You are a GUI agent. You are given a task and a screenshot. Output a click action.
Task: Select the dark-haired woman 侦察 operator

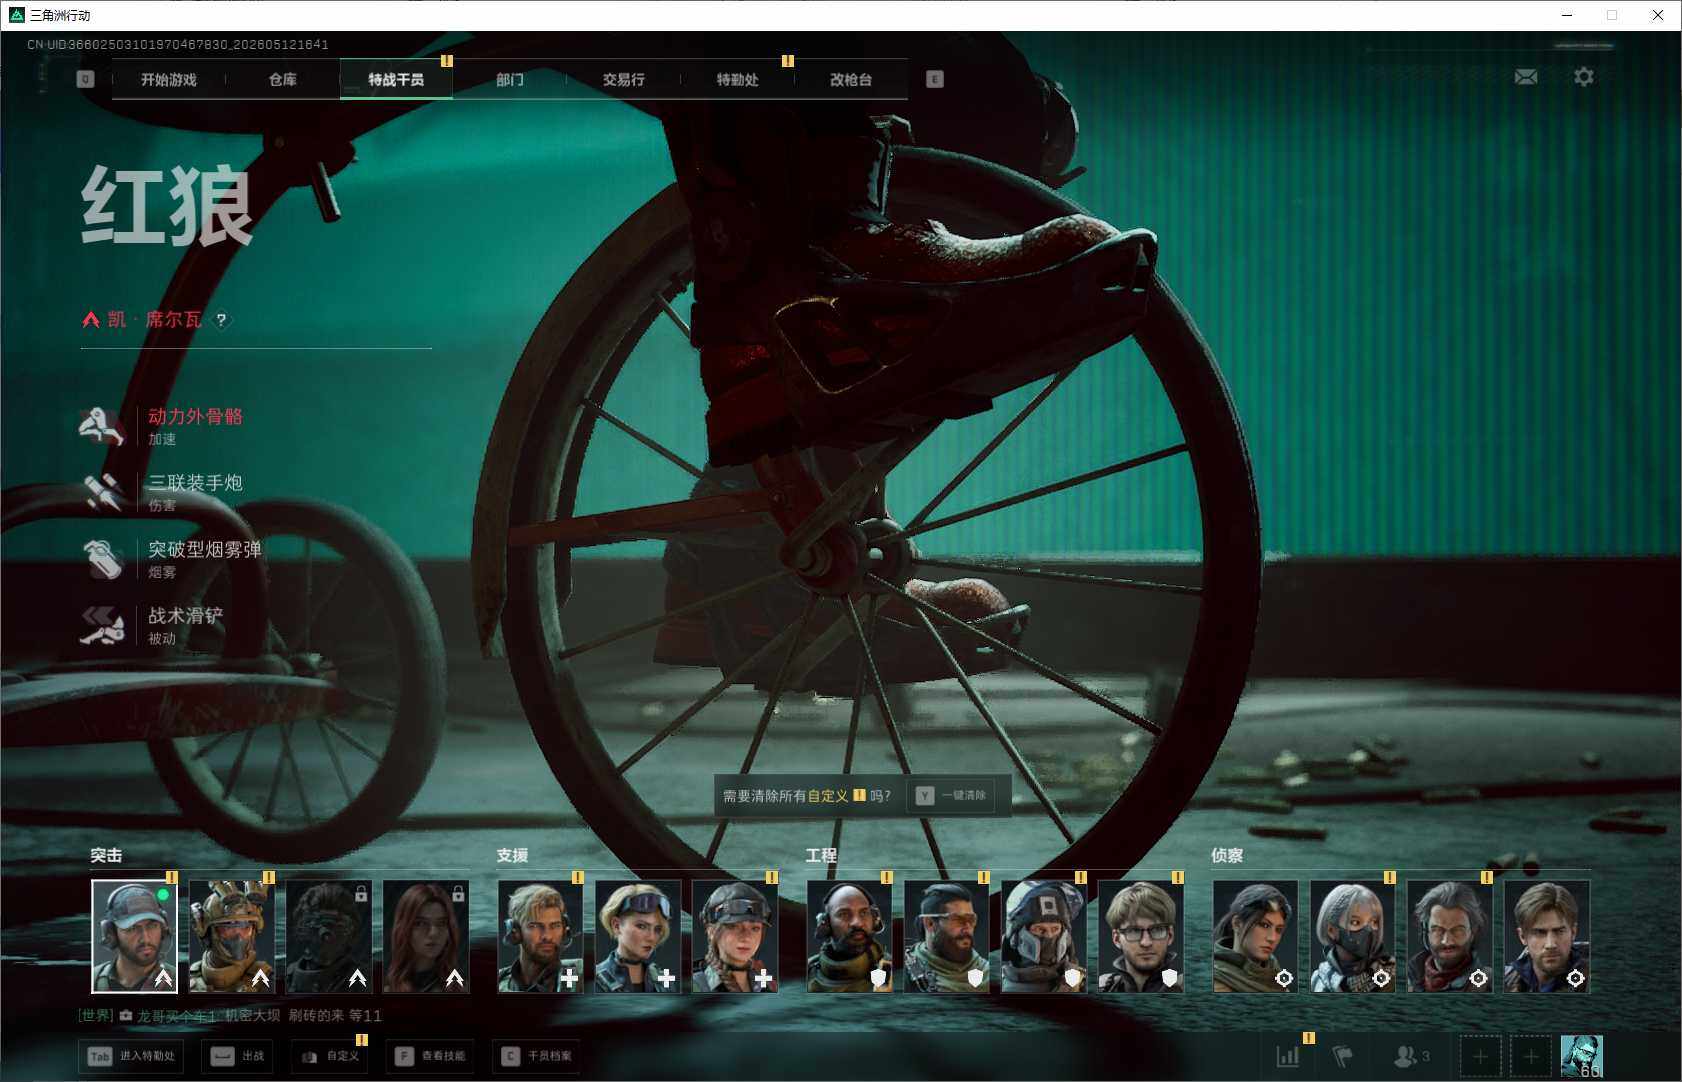point(1255,936)
